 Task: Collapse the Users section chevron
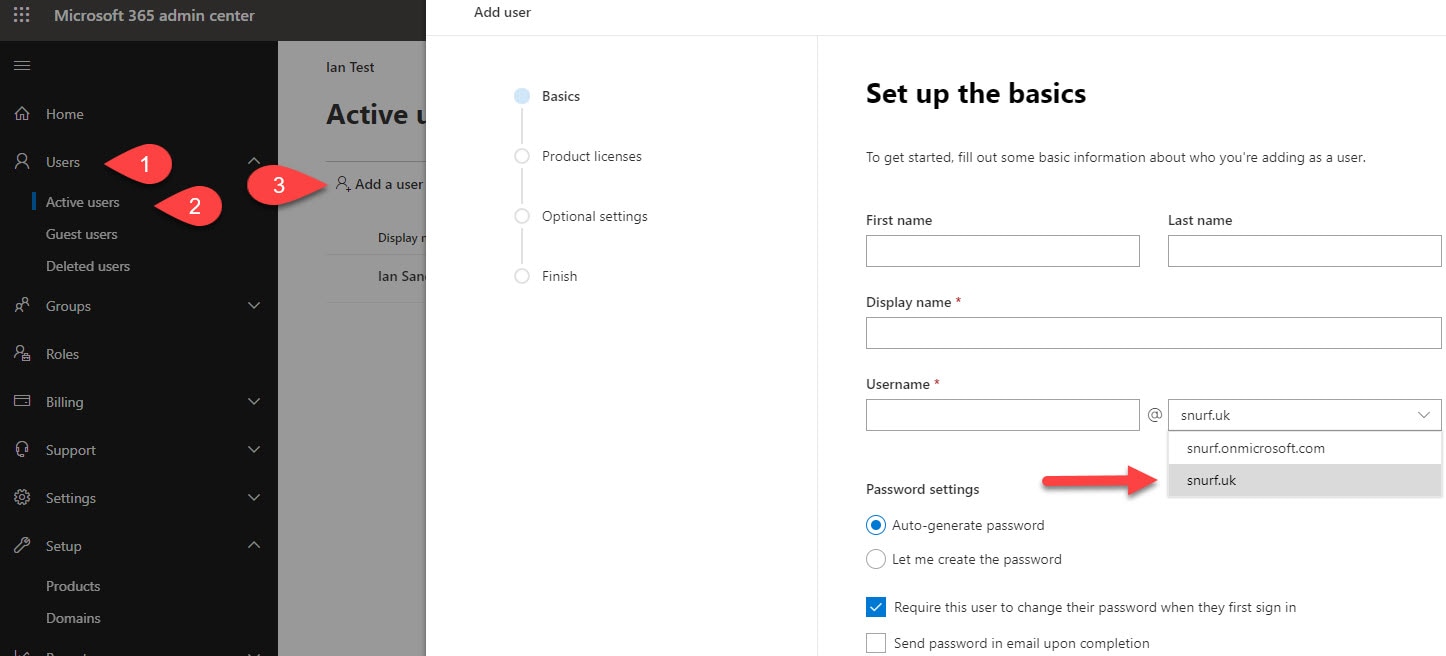[x=254, y=162]
